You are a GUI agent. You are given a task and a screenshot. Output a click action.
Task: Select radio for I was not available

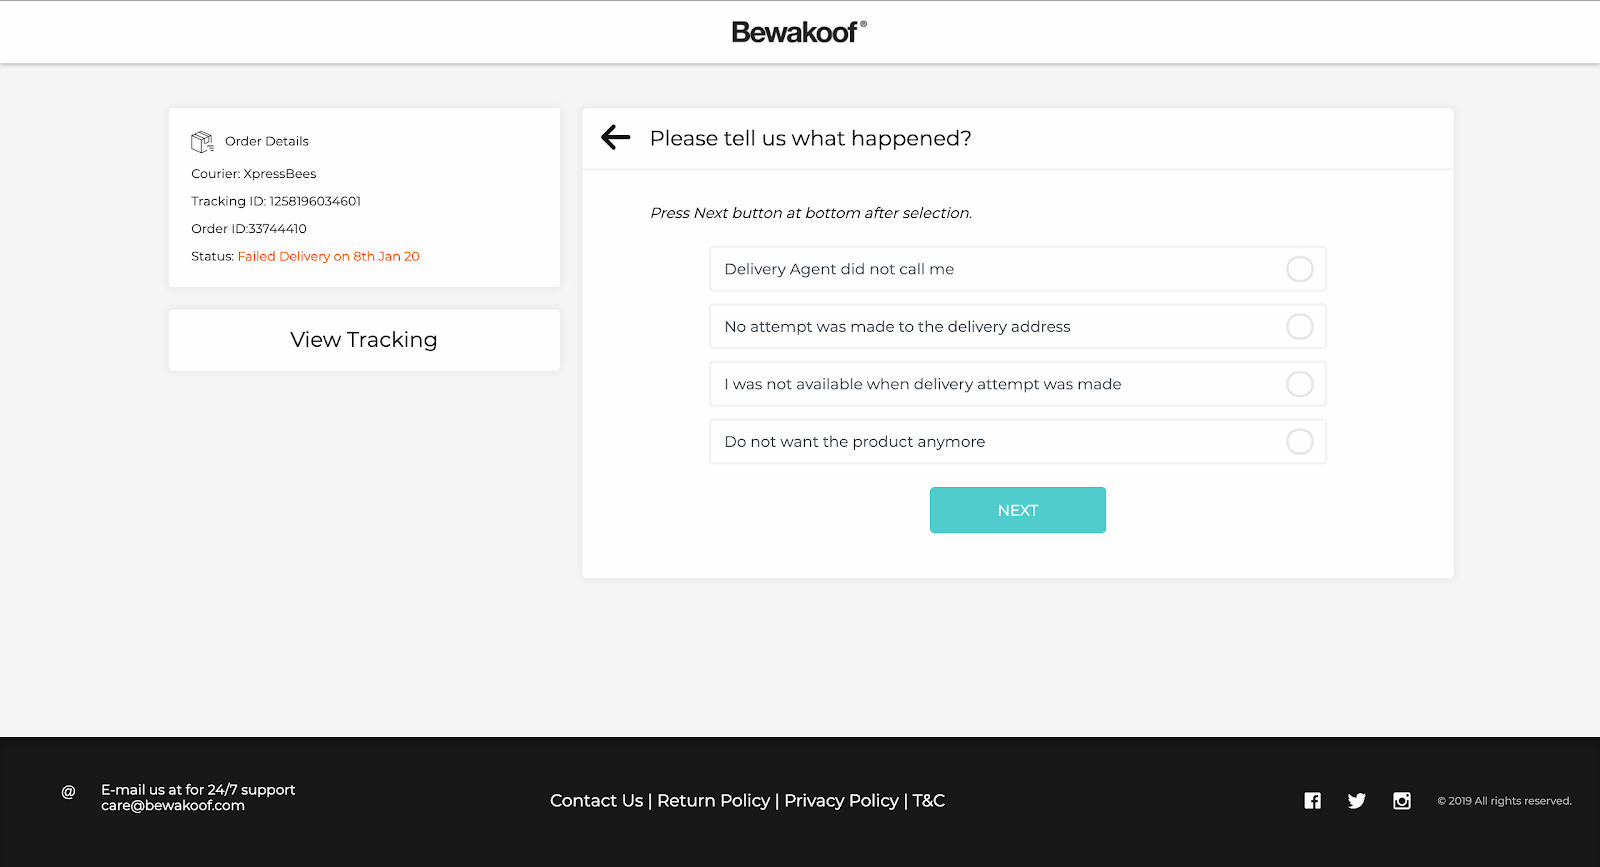click(x=1300, y=384)
